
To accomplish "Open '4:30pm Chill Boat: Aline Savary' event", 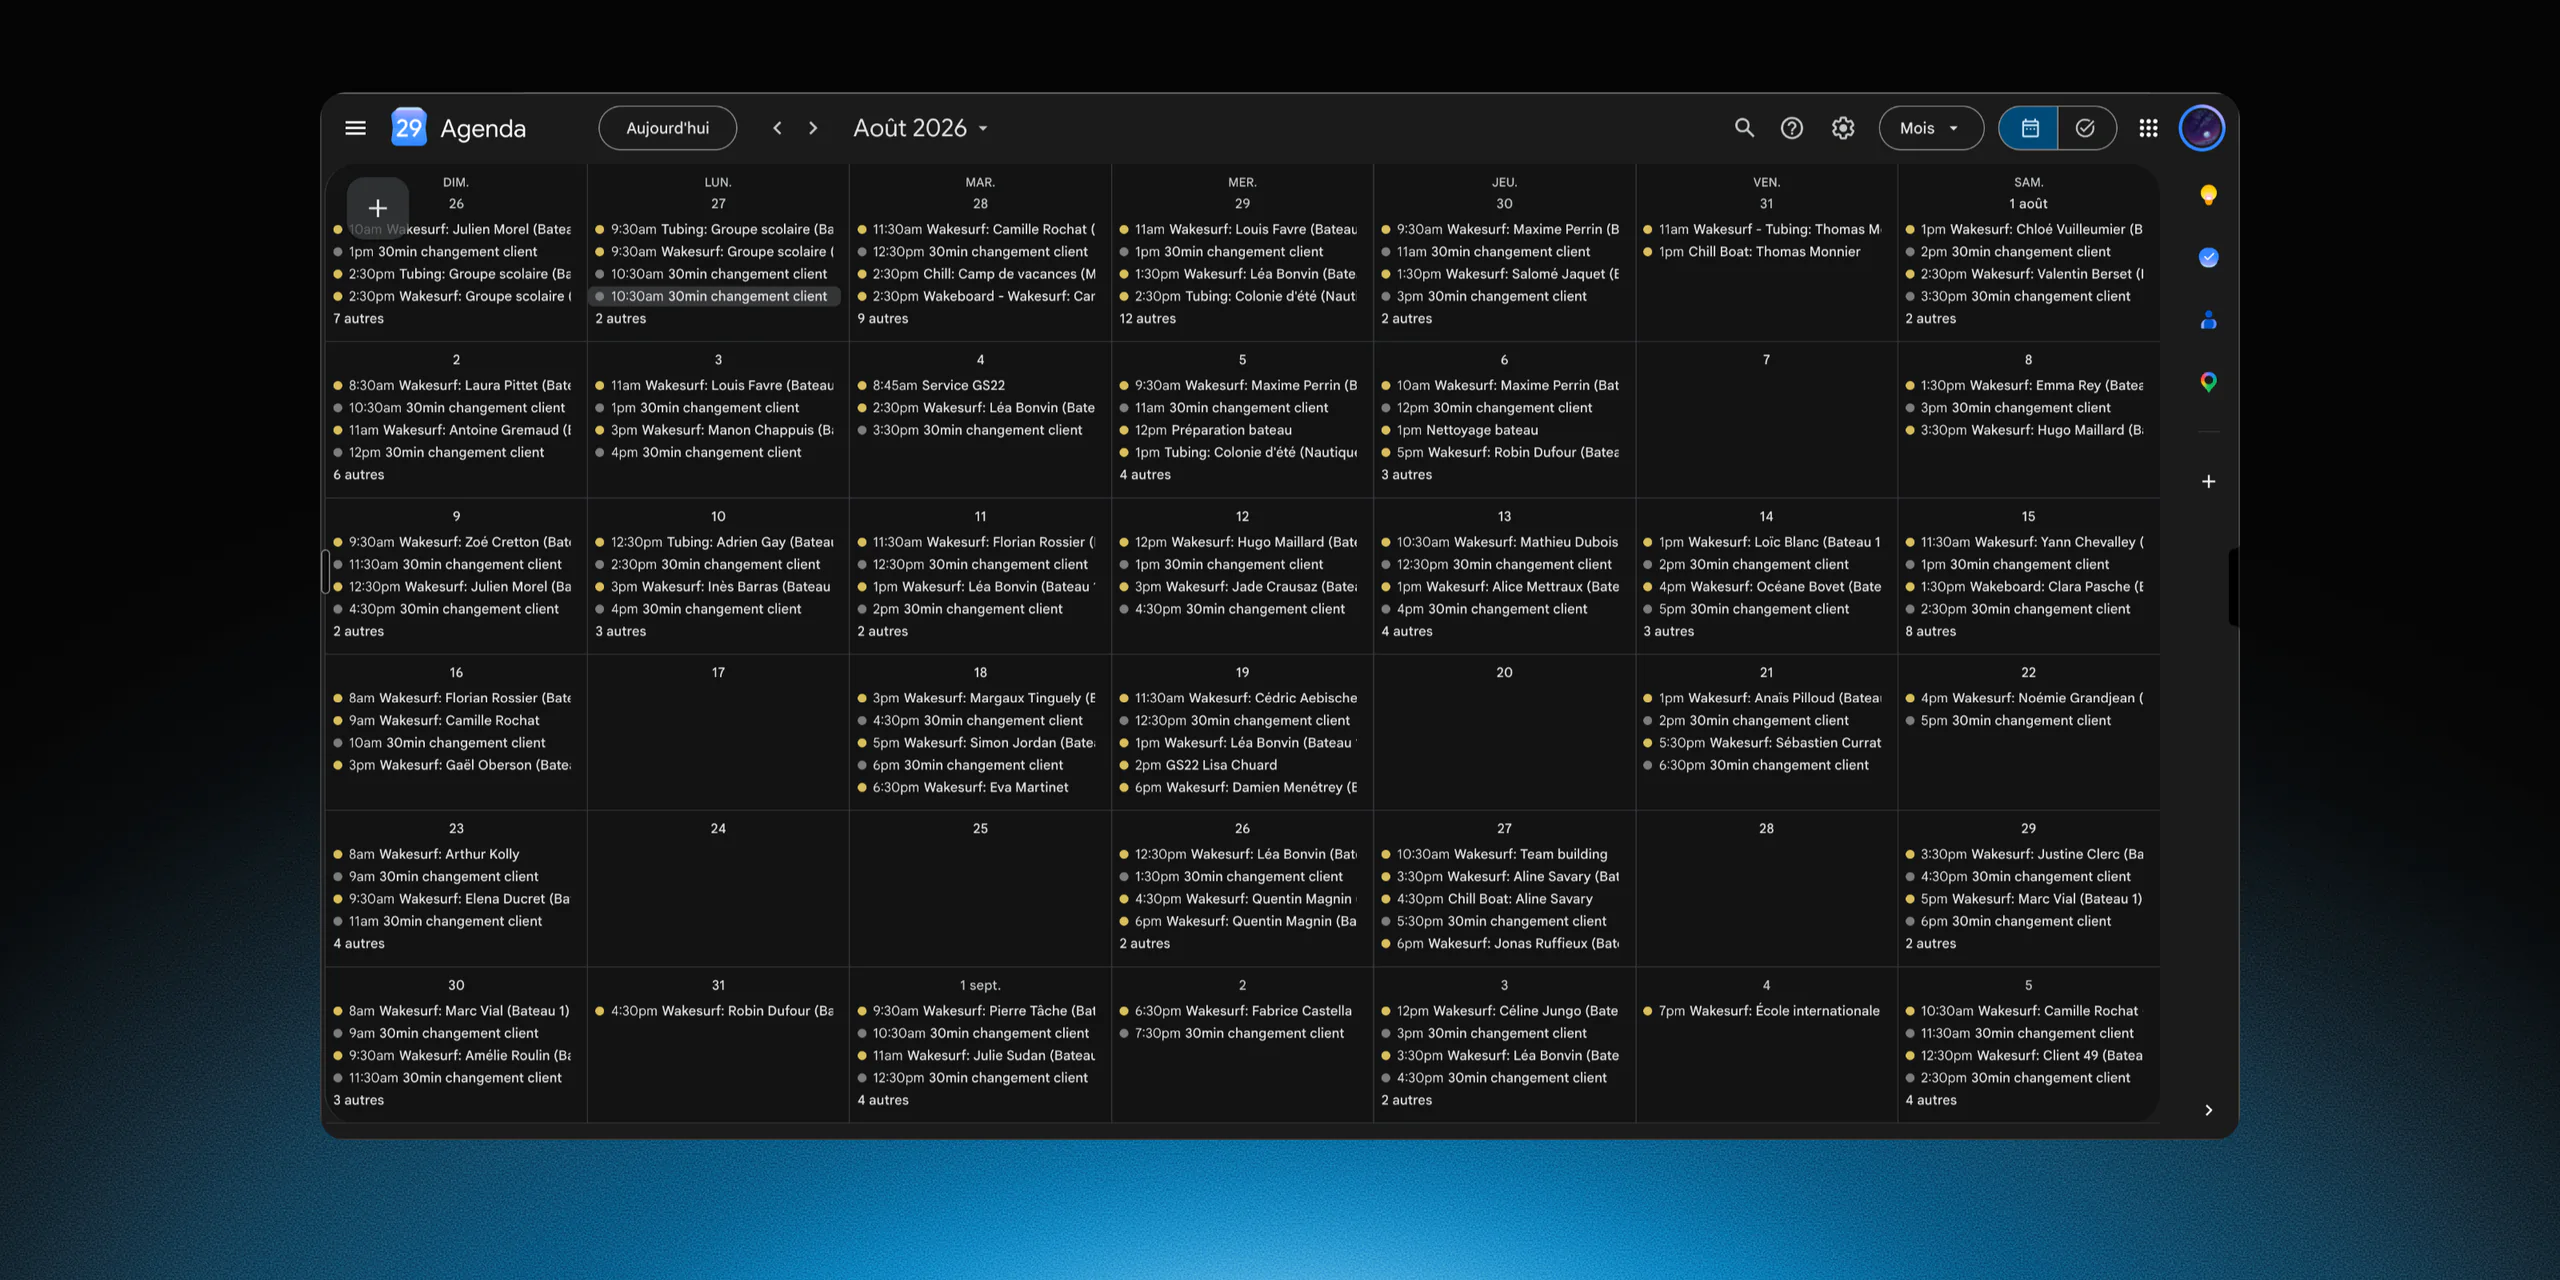I will point(1501,900).
